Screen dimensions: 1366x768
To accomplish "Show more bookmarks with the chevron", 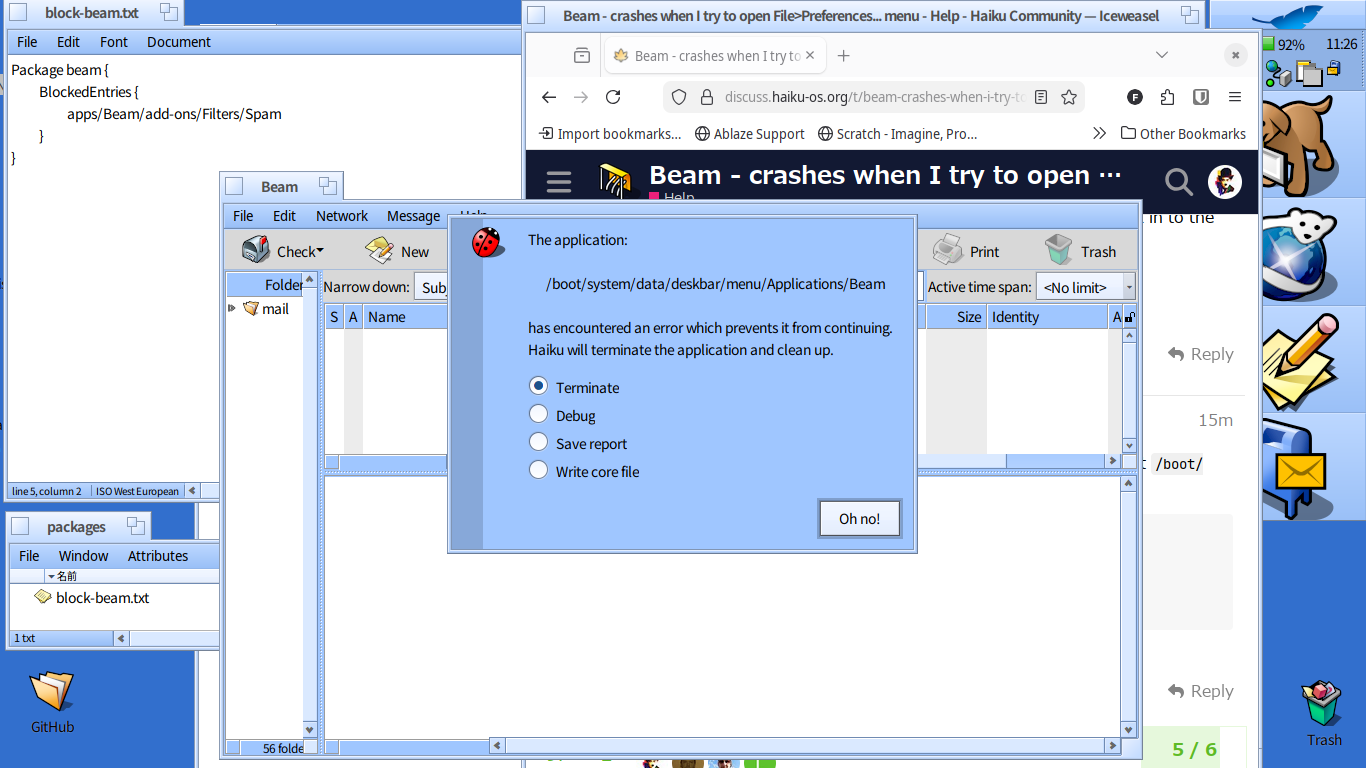I will (1099, 133).
